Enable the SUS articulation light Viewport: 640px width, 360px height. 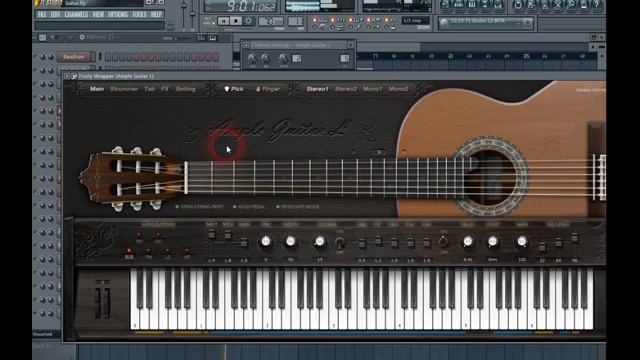pyautogui.click(x=129, y=250)
